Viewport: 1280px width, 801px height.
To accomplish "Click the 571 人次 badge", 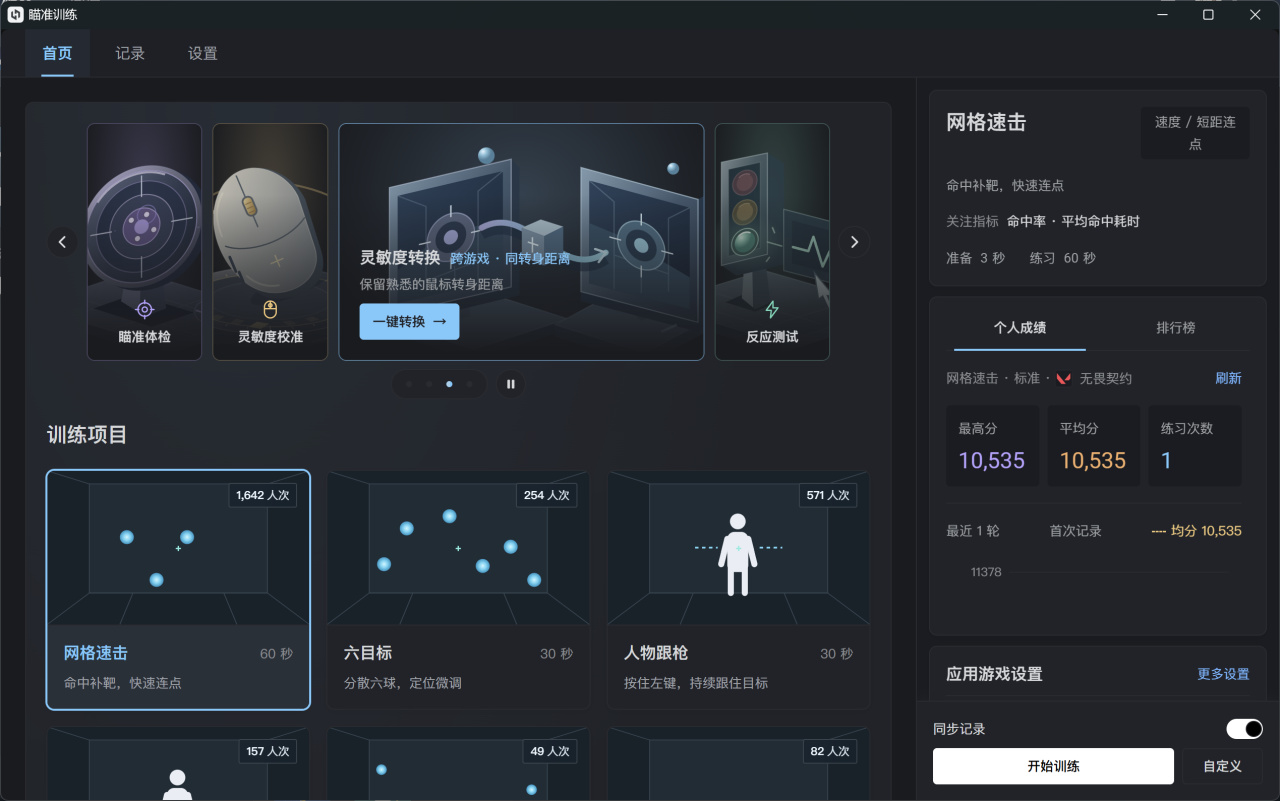I will [827, 495].
